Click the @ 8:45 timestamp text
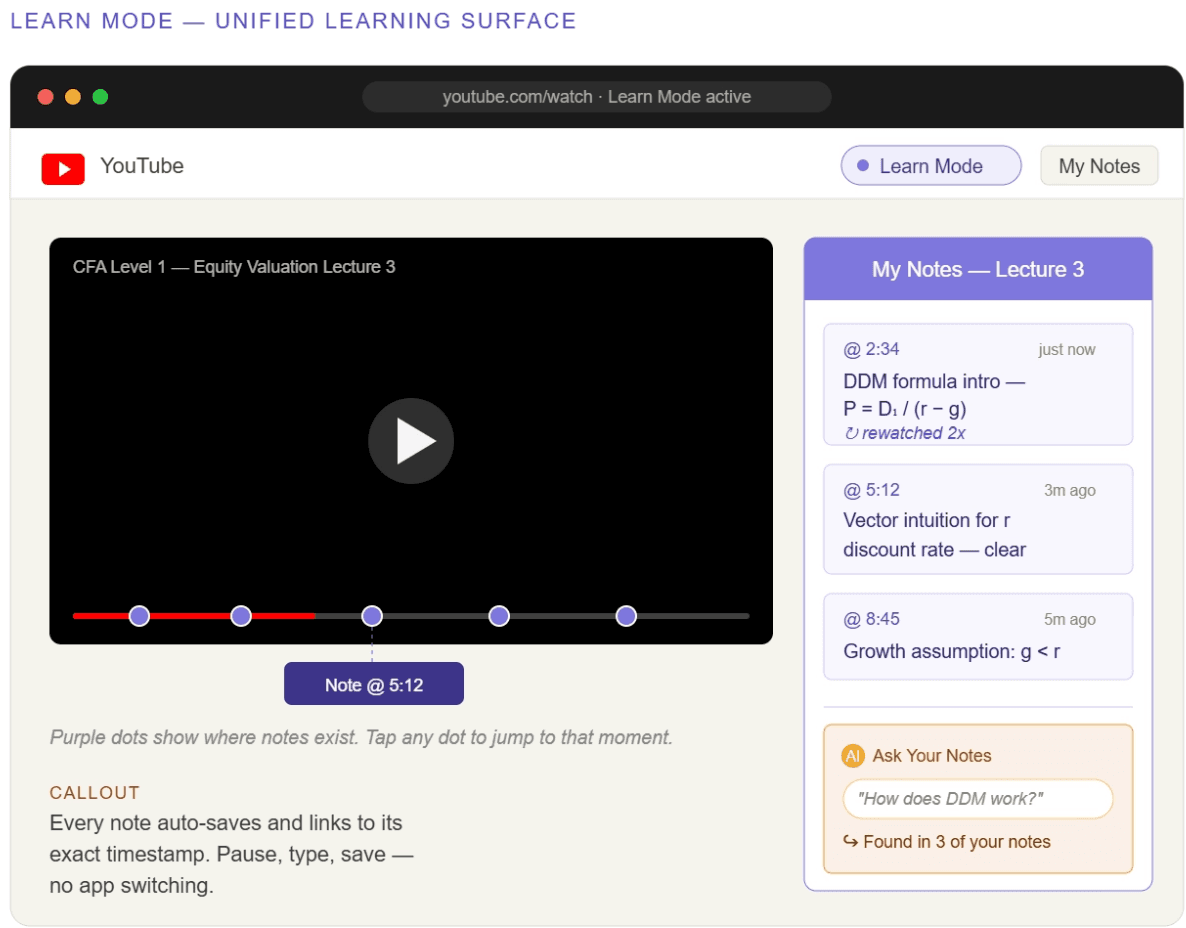The image size is (1186, 928). coord(871,619)
